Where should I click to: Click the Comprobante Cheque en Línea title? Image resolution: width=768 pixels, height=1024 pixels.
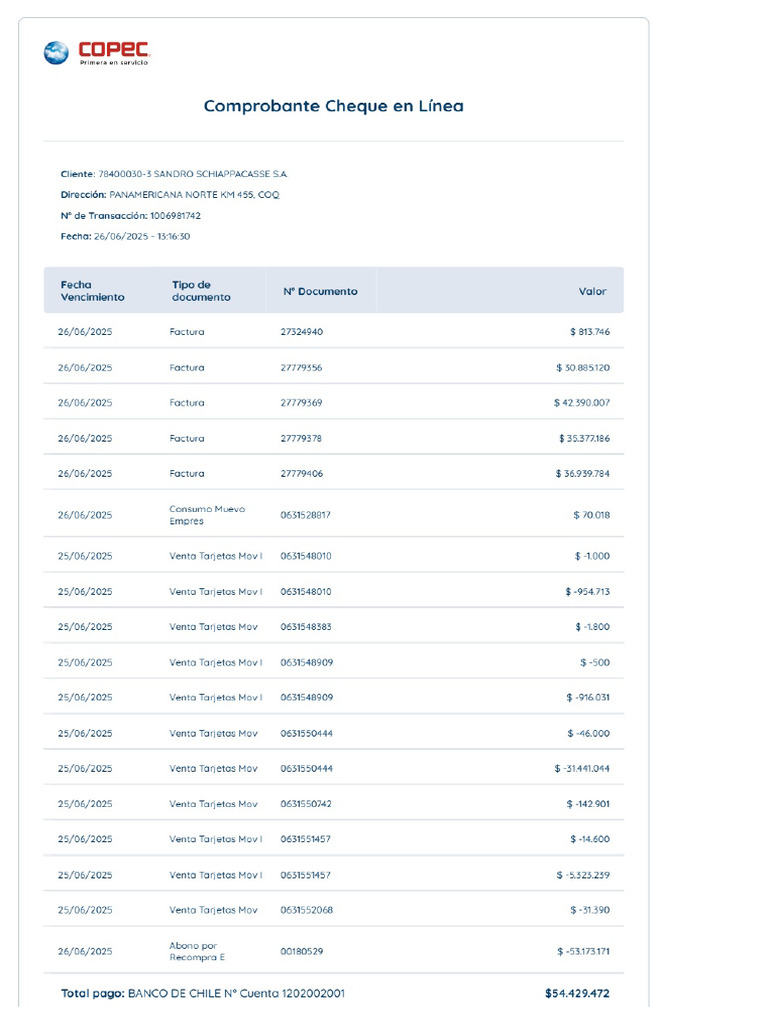tap(333, 105)
